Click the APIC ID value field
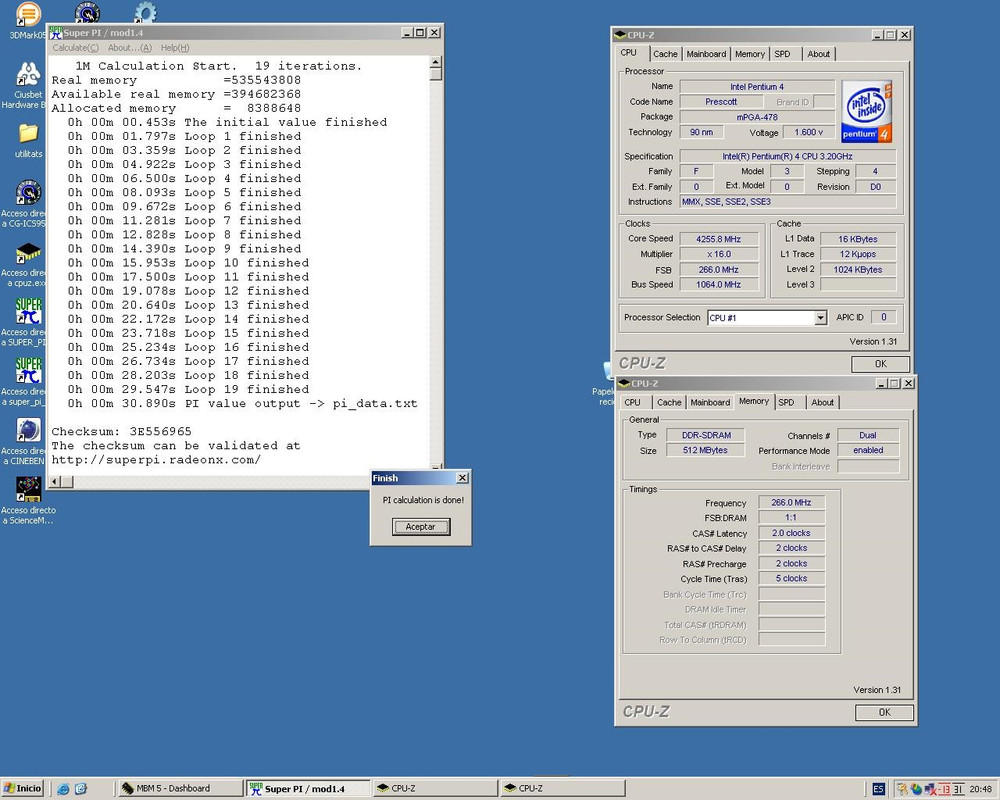Image resolution: width=1000 pixels, height=800 pixels. click(883, 317)
